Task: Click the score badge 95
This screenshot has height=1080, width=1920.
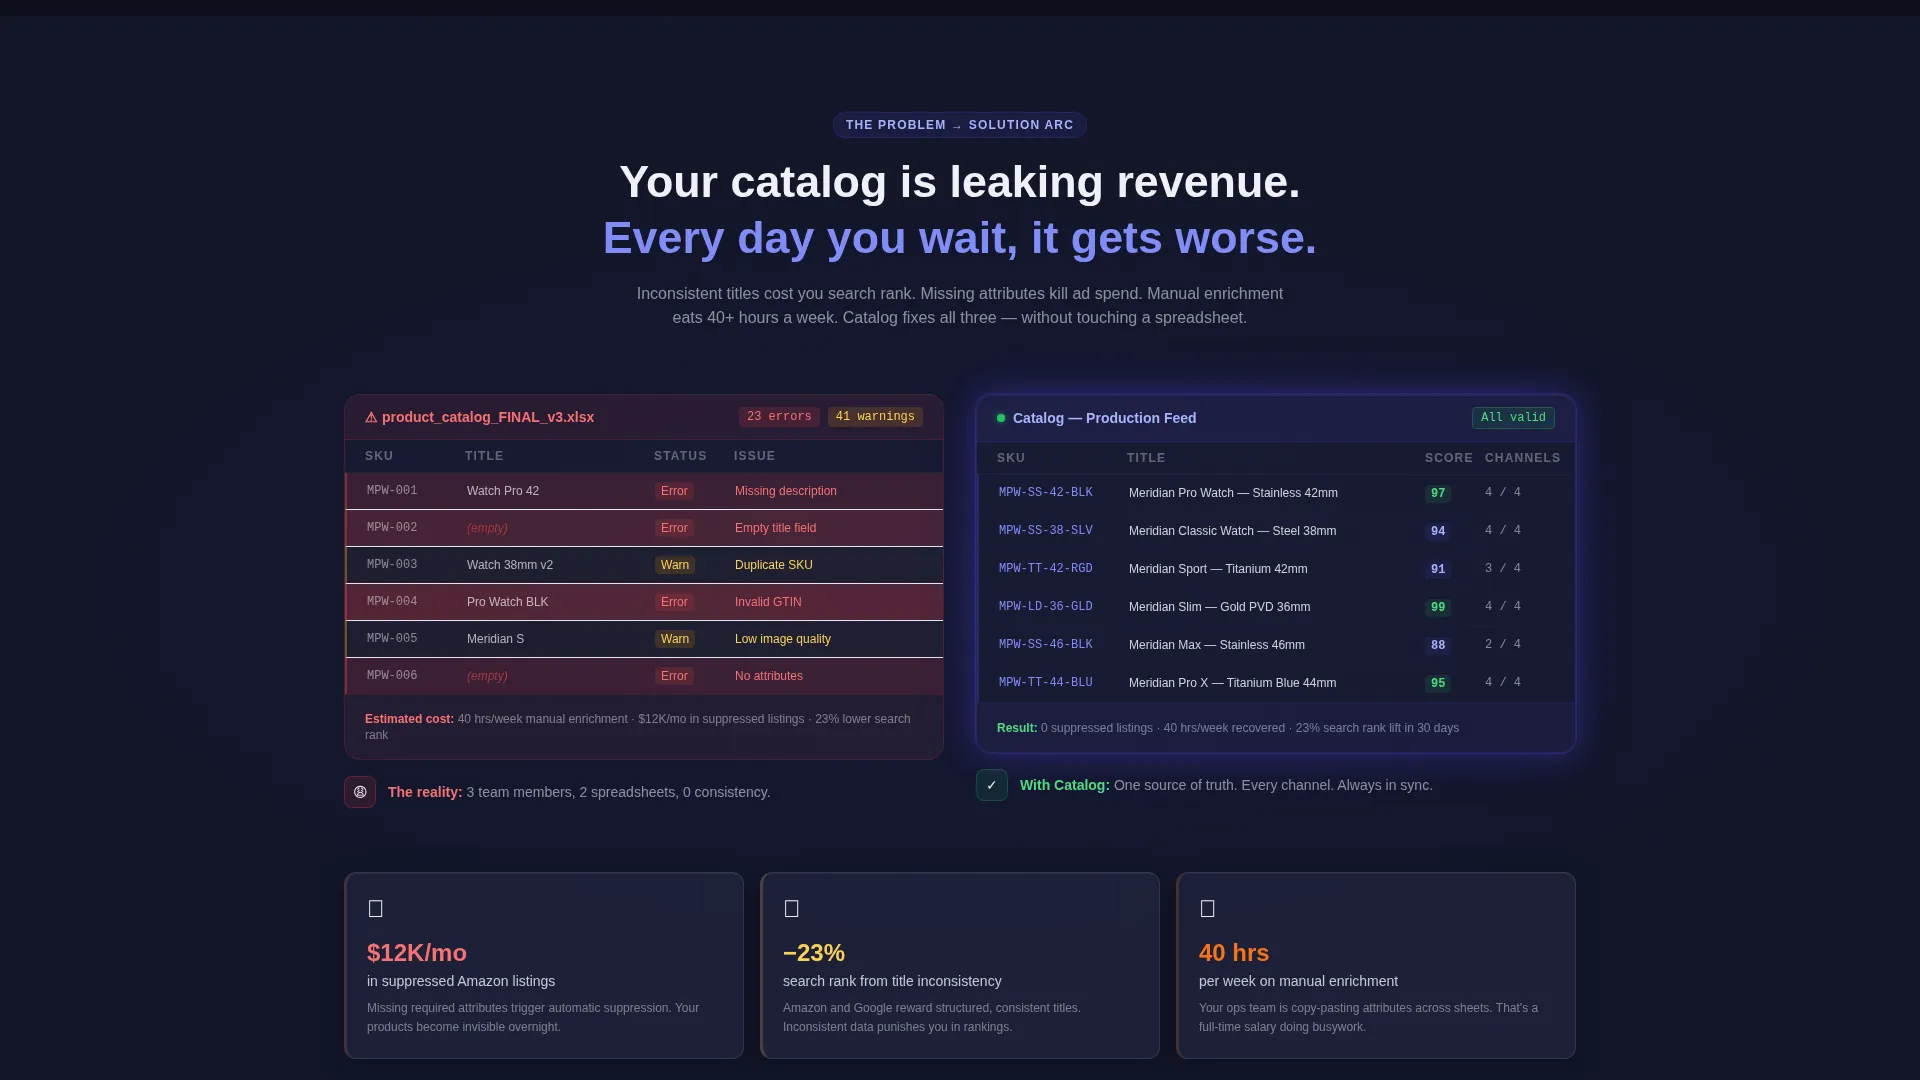Action: click(x=1438, y=683)
